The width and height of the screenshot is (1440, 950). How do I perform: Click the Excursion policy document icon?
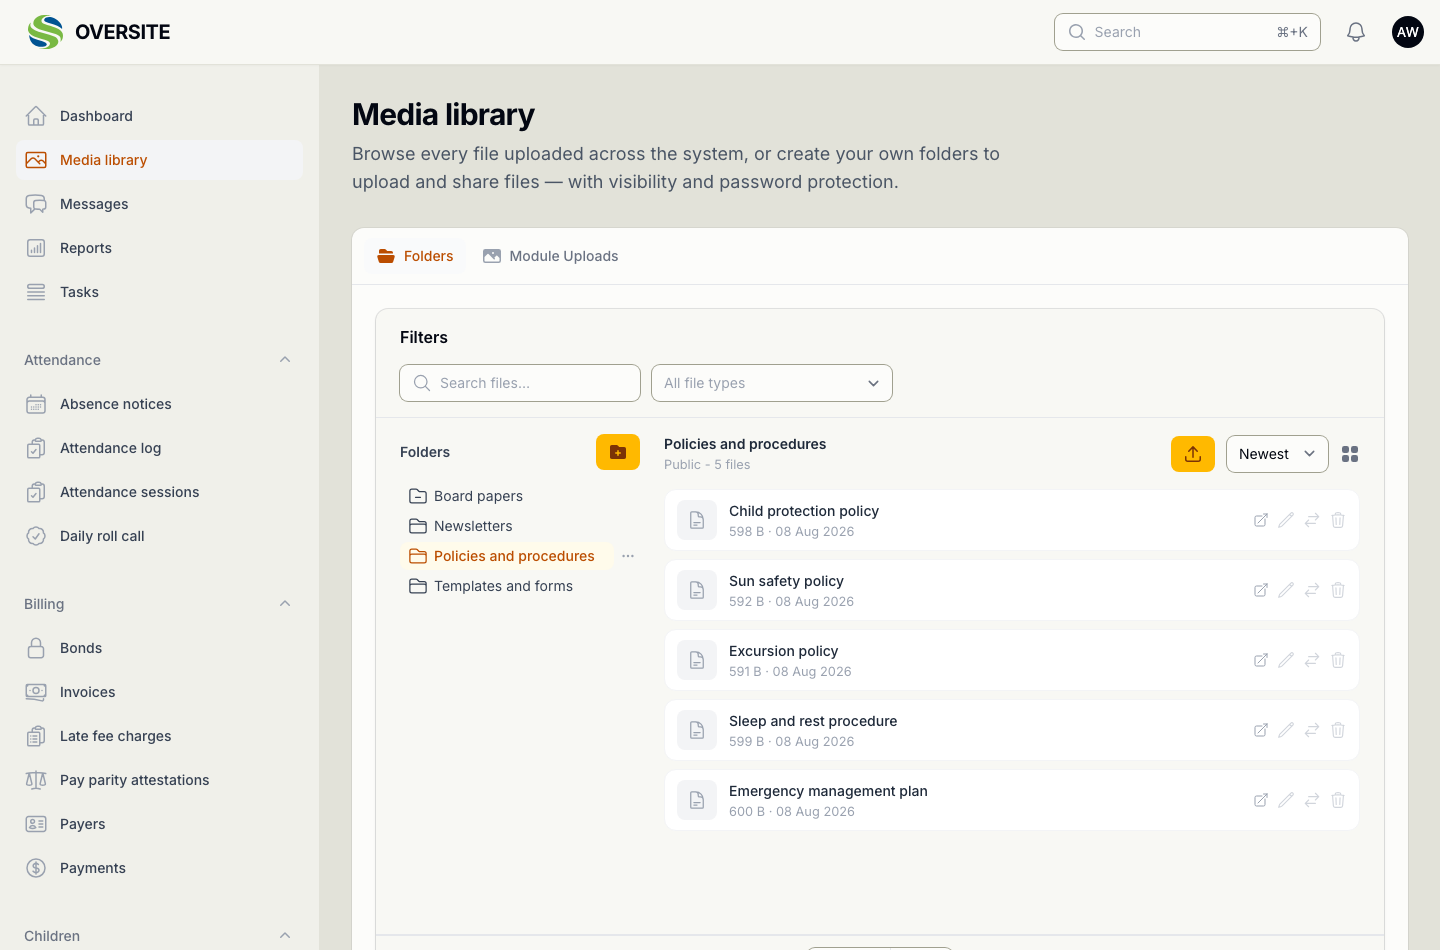click(x=697, y=660)
